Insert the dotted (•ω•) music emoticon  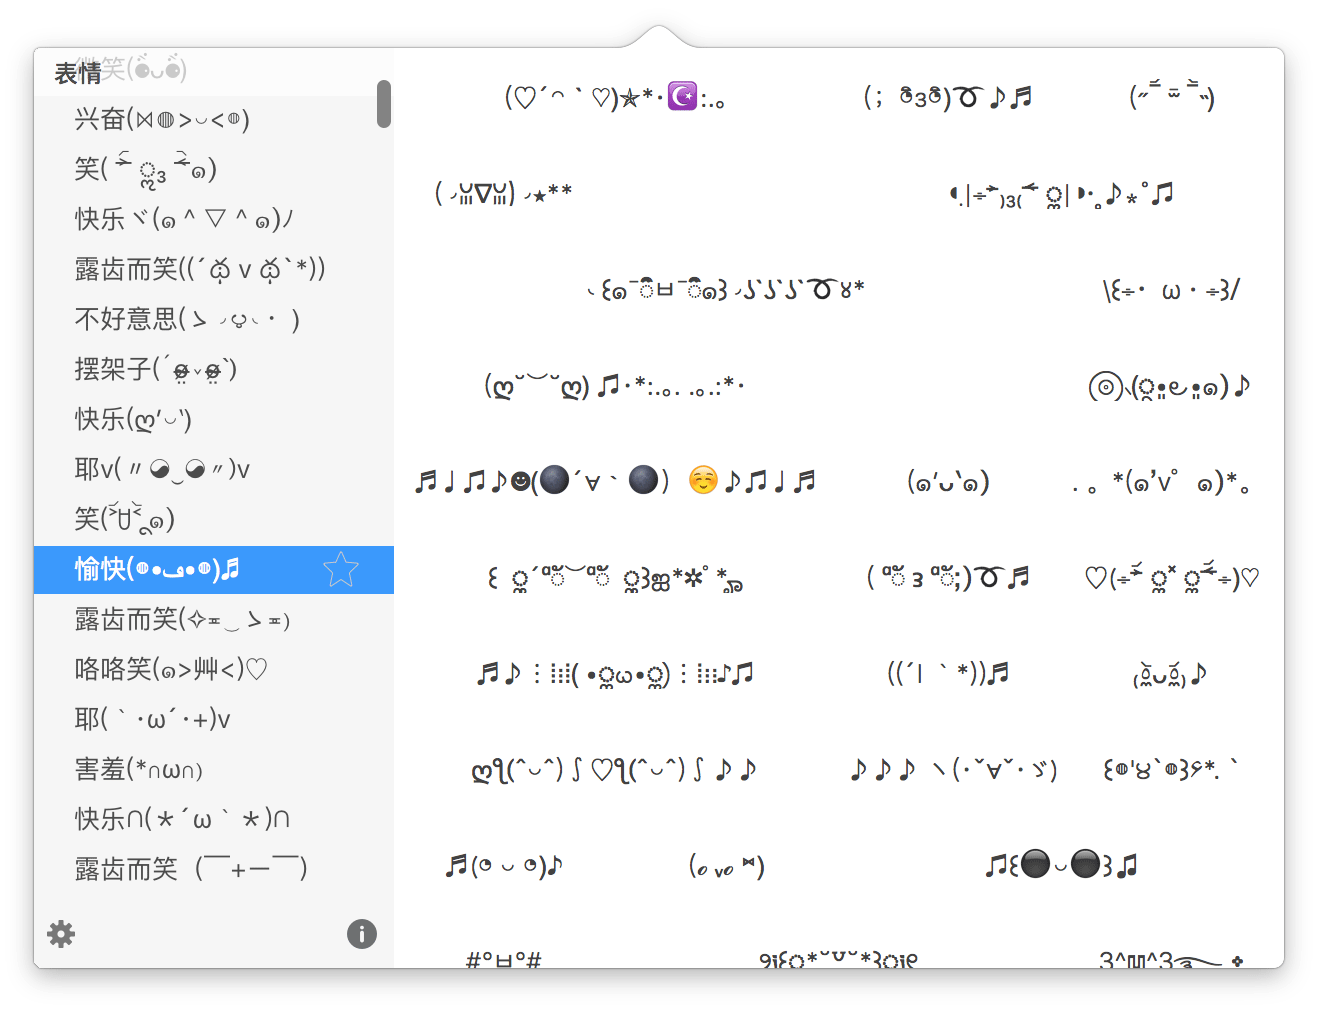click(614, 674)
